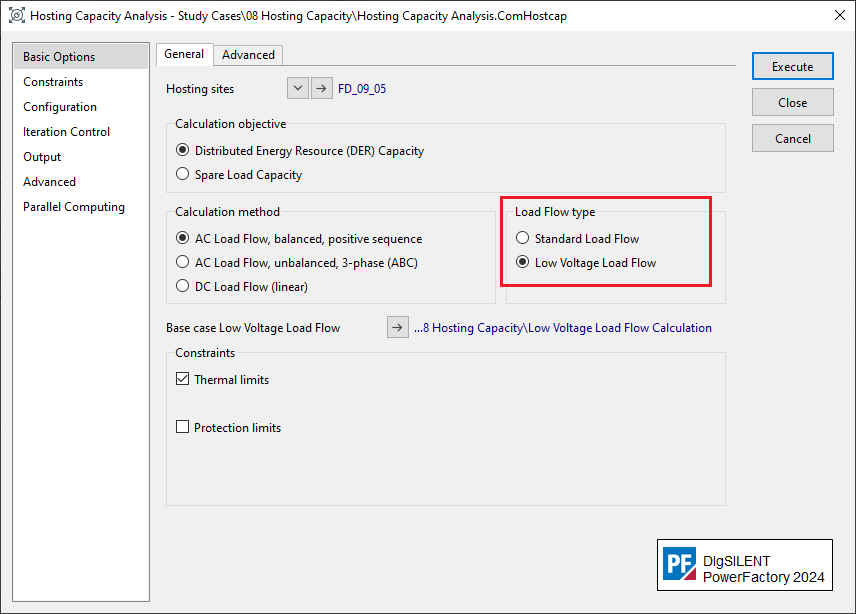Switch to the General tab
Image resolution: width=856 pixels, height=614 pixels.
[185, 55]
